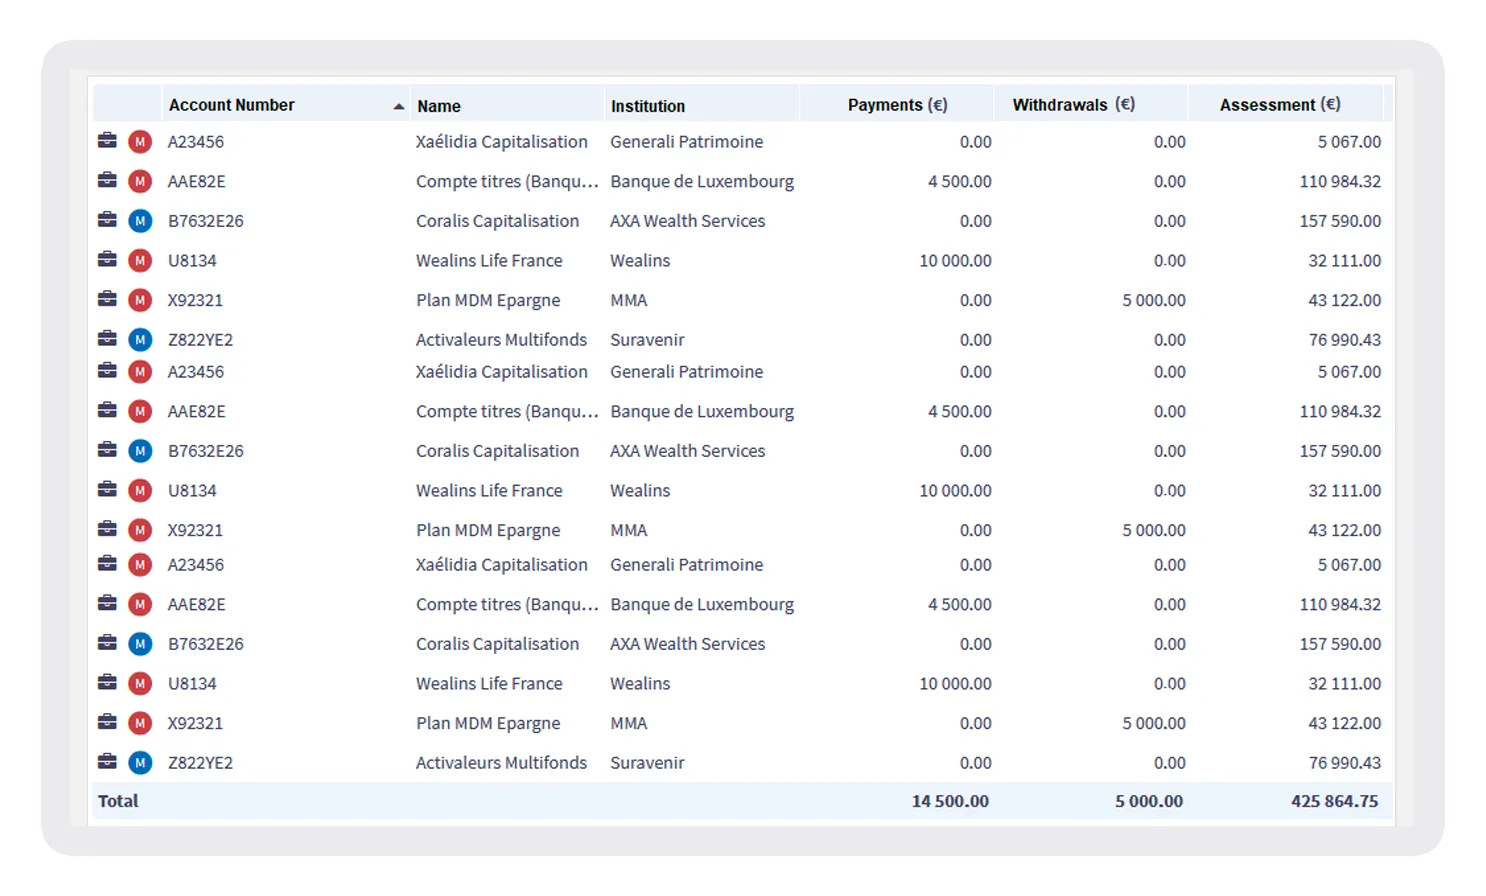Click Plan MDM Epargne in the topmost X92321 row
Image resolution: width=1486 pixels, height=896 pixels.
click(488, 301)
